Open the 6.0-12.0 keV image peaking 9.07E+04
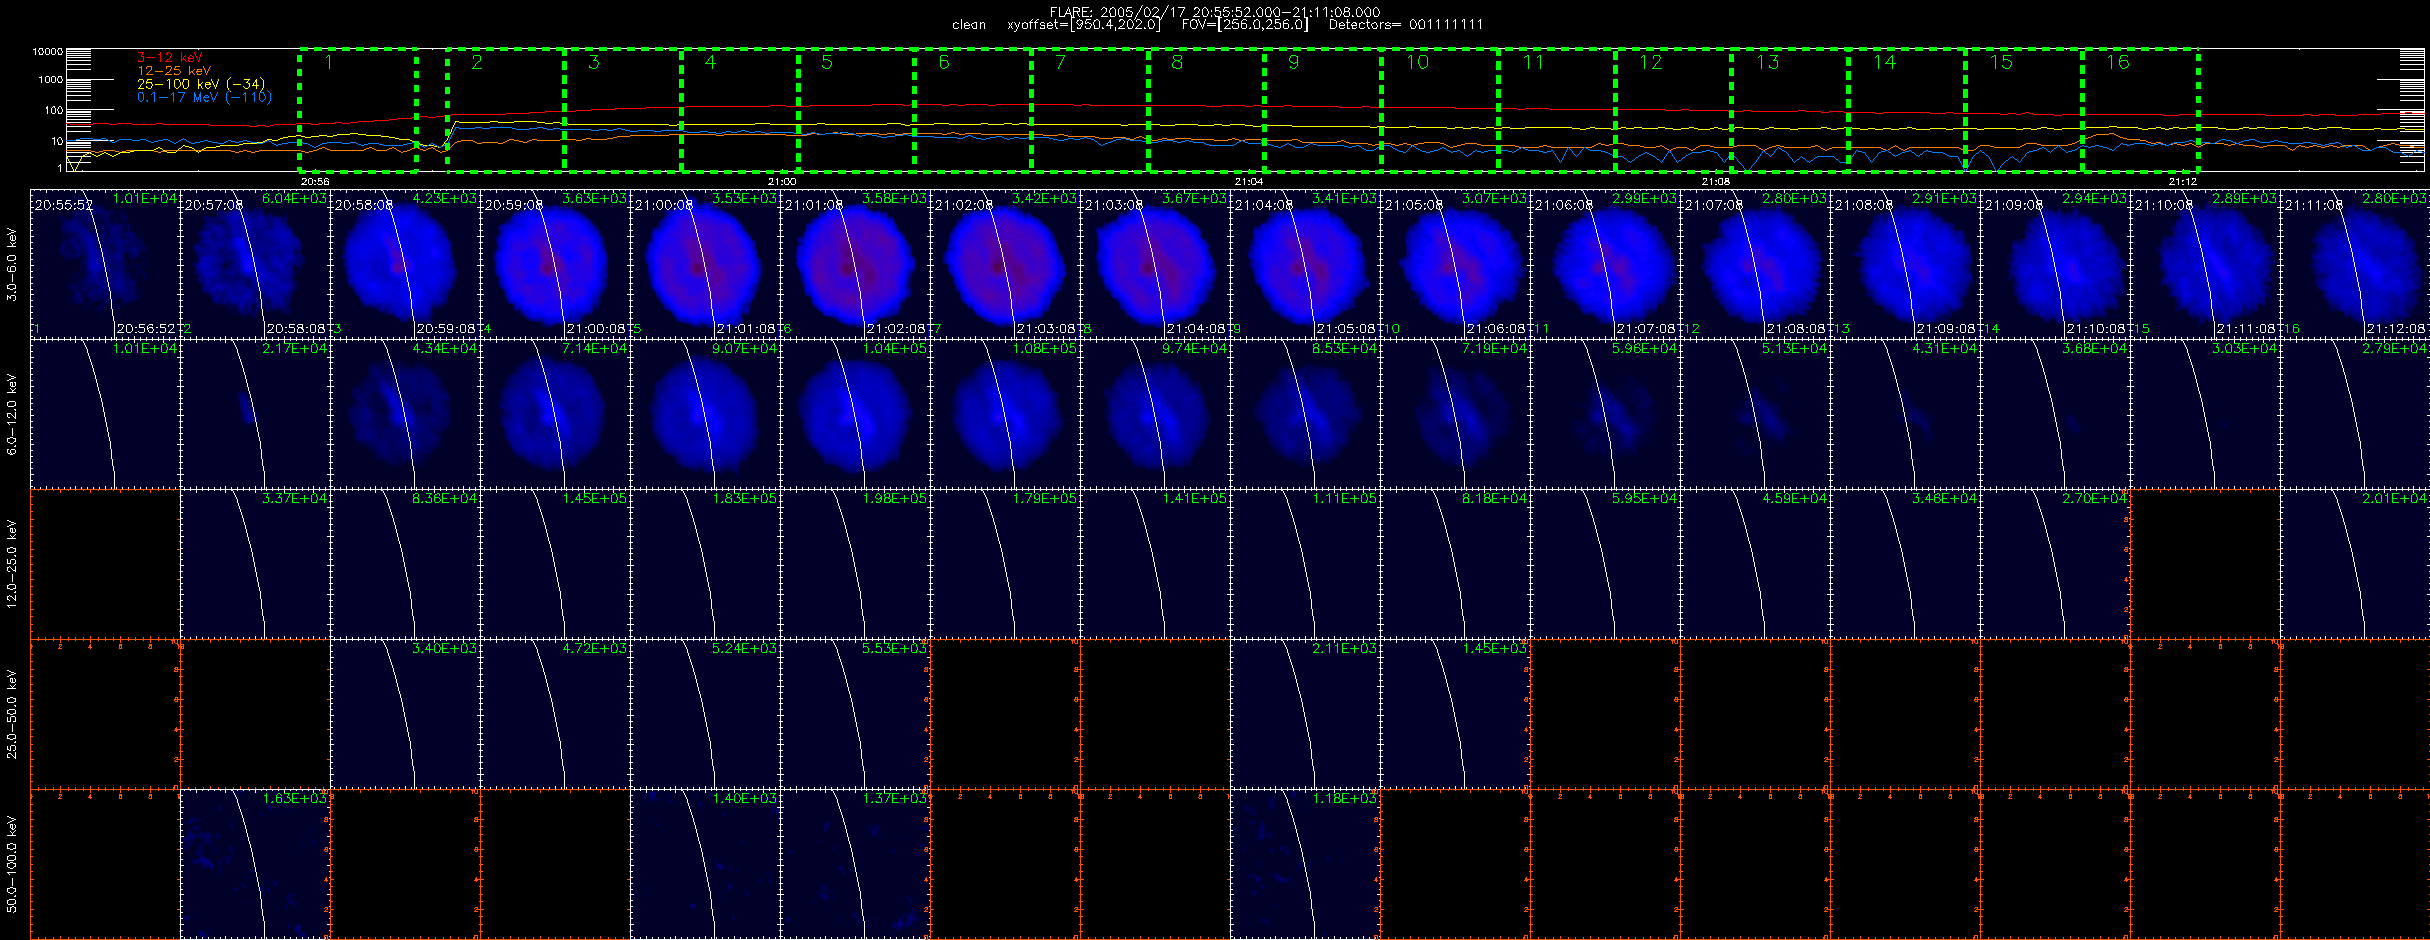 click(705, 414)
